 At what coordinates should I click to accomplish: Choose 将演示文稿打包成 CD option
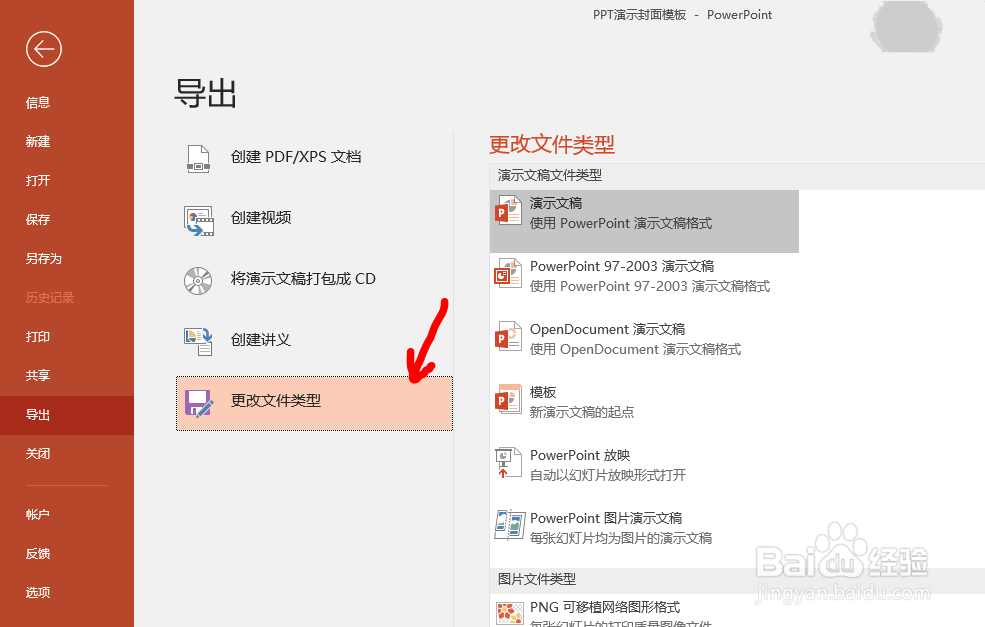pyautogui.click(x=314, y=279)
